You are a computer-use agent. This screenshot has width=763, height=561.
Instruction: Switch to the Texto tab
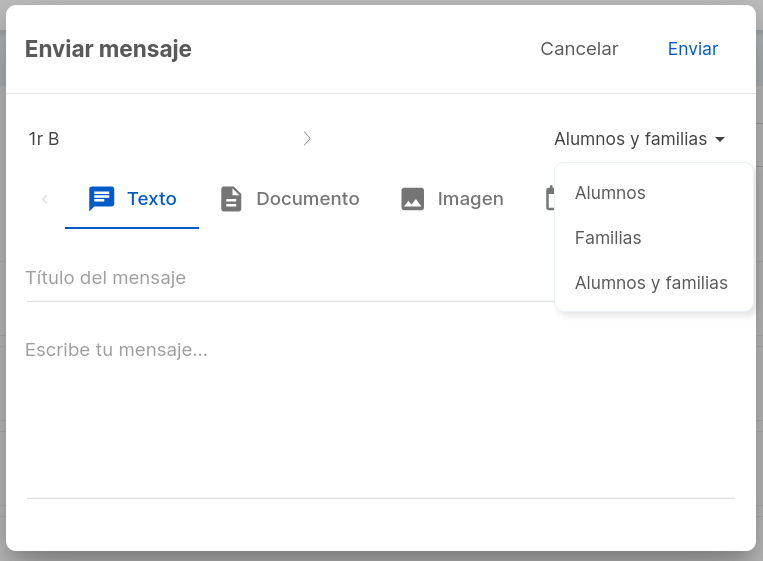(132, 199)
